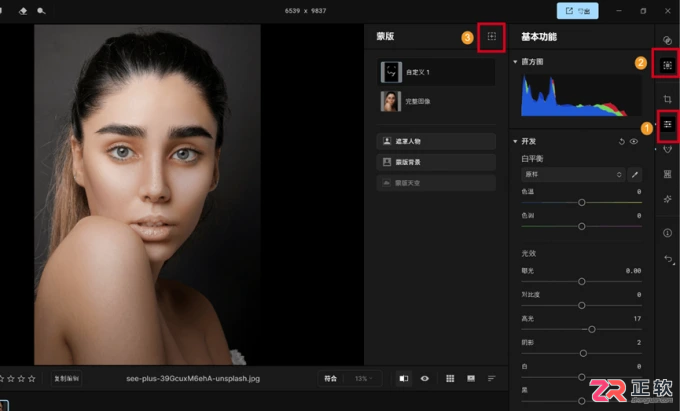Viewport: 680px width, 411px height.
Task: Toggle the 开发 section visibility eye
Action: click(x=634, y=142)
